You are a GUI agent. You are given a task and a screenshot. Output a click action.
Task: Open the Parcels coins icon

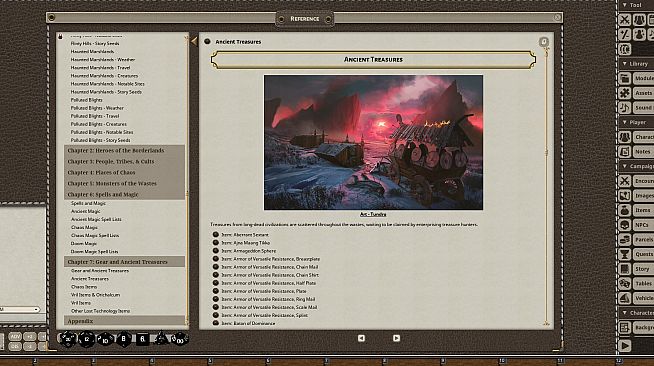point(625,239)
